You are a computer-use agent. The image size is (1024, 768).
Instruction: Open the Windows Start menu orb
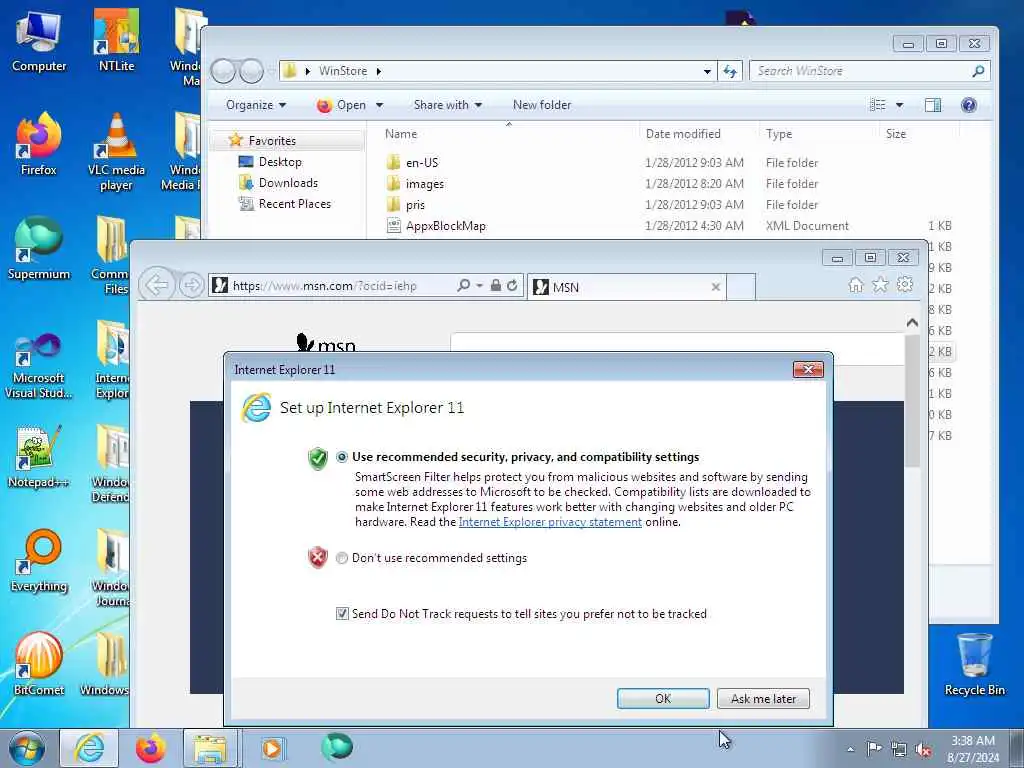point(27,748)
